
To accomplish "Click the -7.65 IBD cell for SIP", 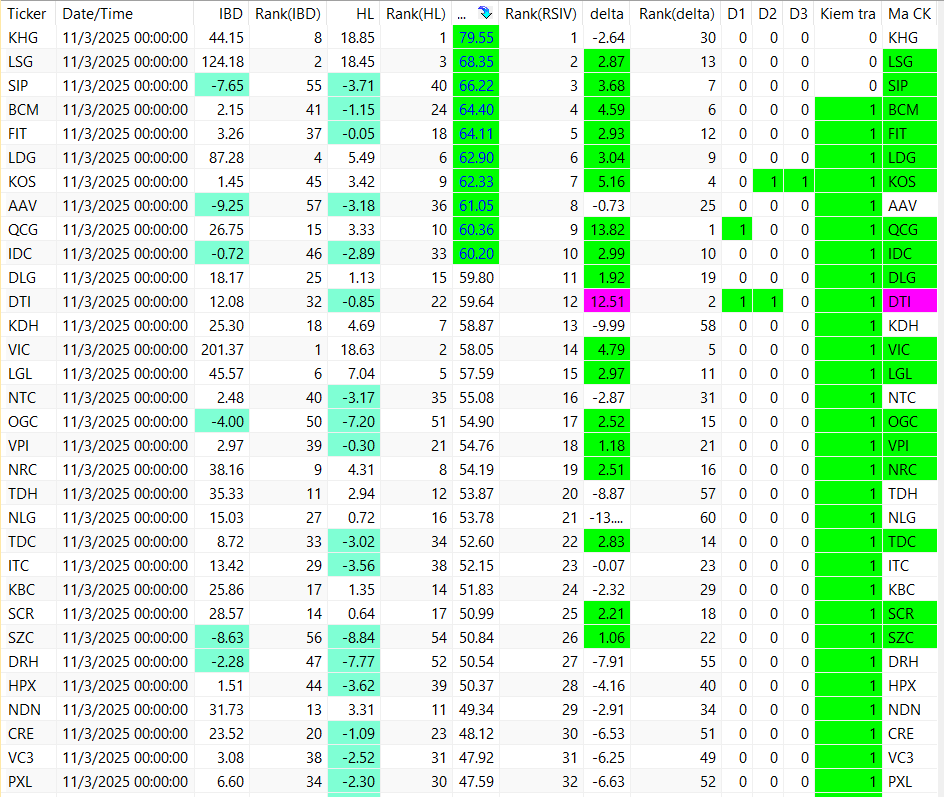I will [x=222, y=86].
